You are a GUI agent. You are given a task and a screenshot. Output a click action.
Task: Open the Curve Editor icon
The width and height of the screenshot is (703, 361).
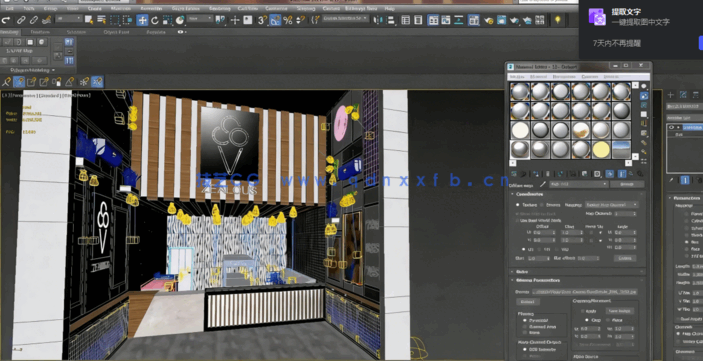coord(446,20)
